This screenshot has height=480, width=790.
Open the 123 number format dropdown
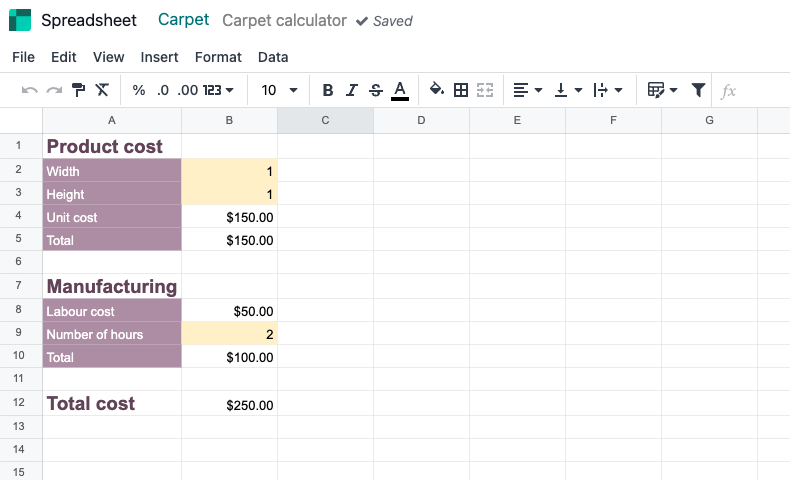tap(218, 90)
